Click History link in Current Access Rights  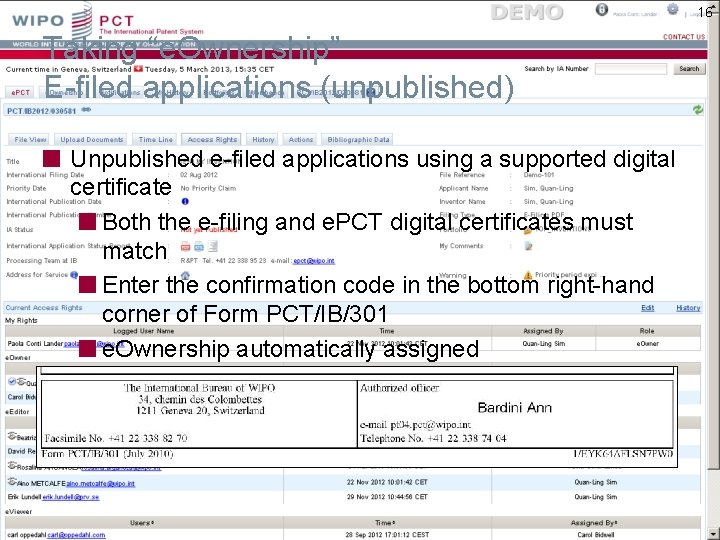[688, 308]
